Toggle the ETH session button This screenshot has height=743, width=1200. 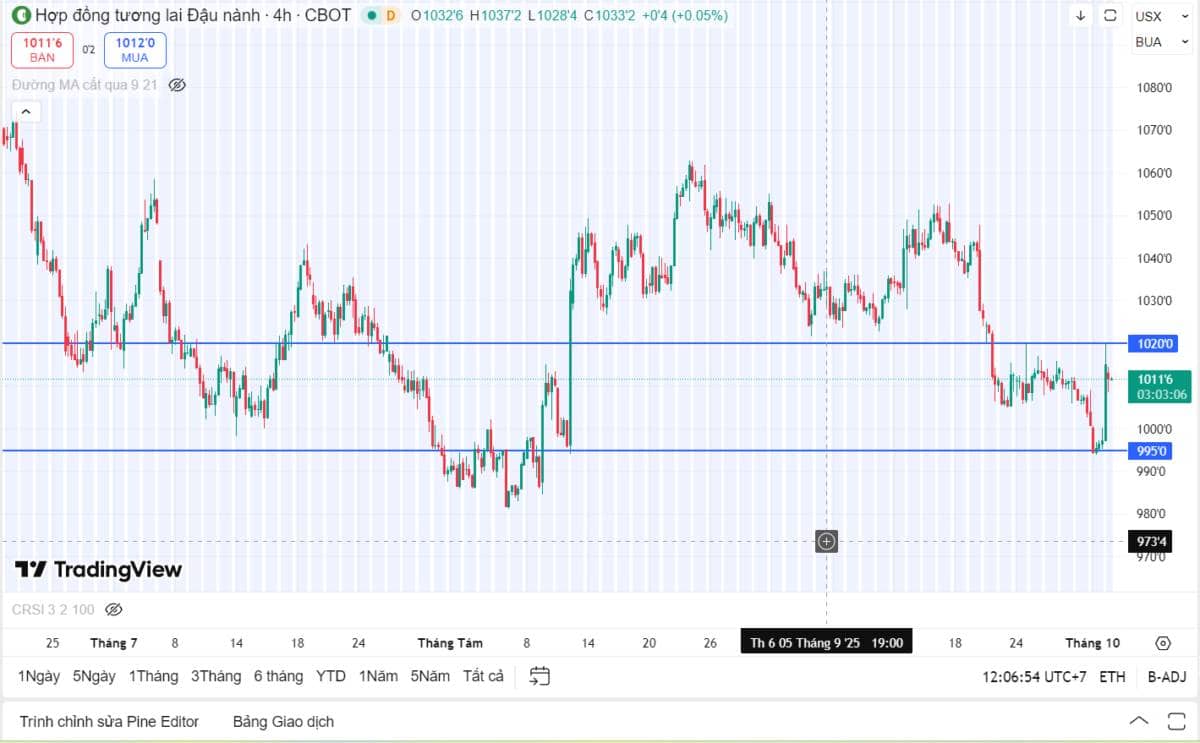coord(1112,677)
